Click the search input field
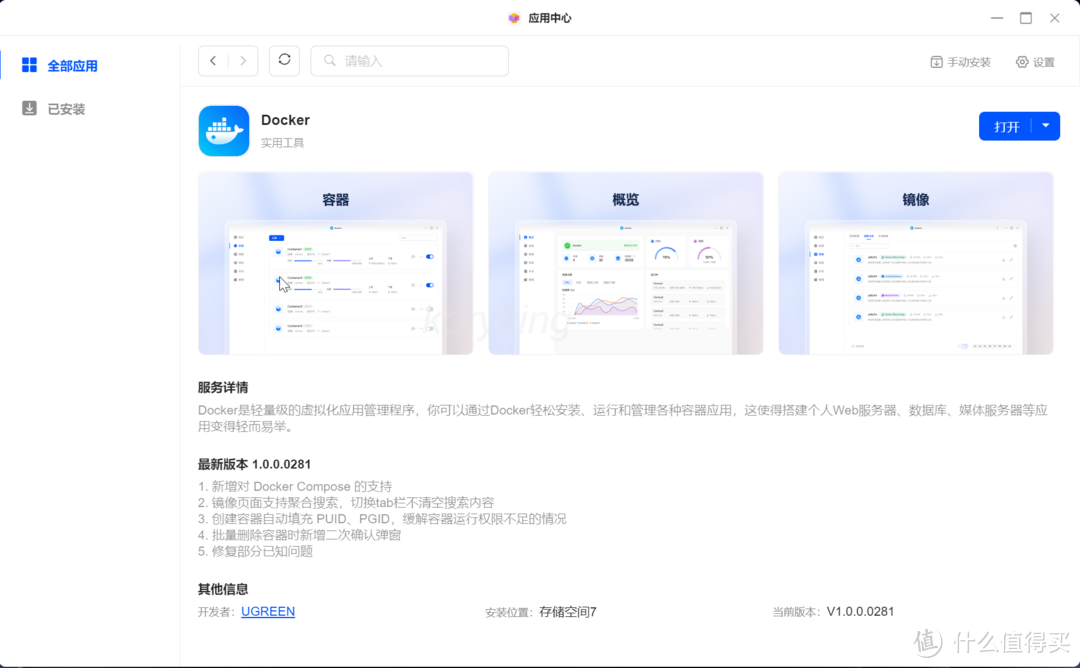This screenshot has height=668, width=1080. point(420,61)
